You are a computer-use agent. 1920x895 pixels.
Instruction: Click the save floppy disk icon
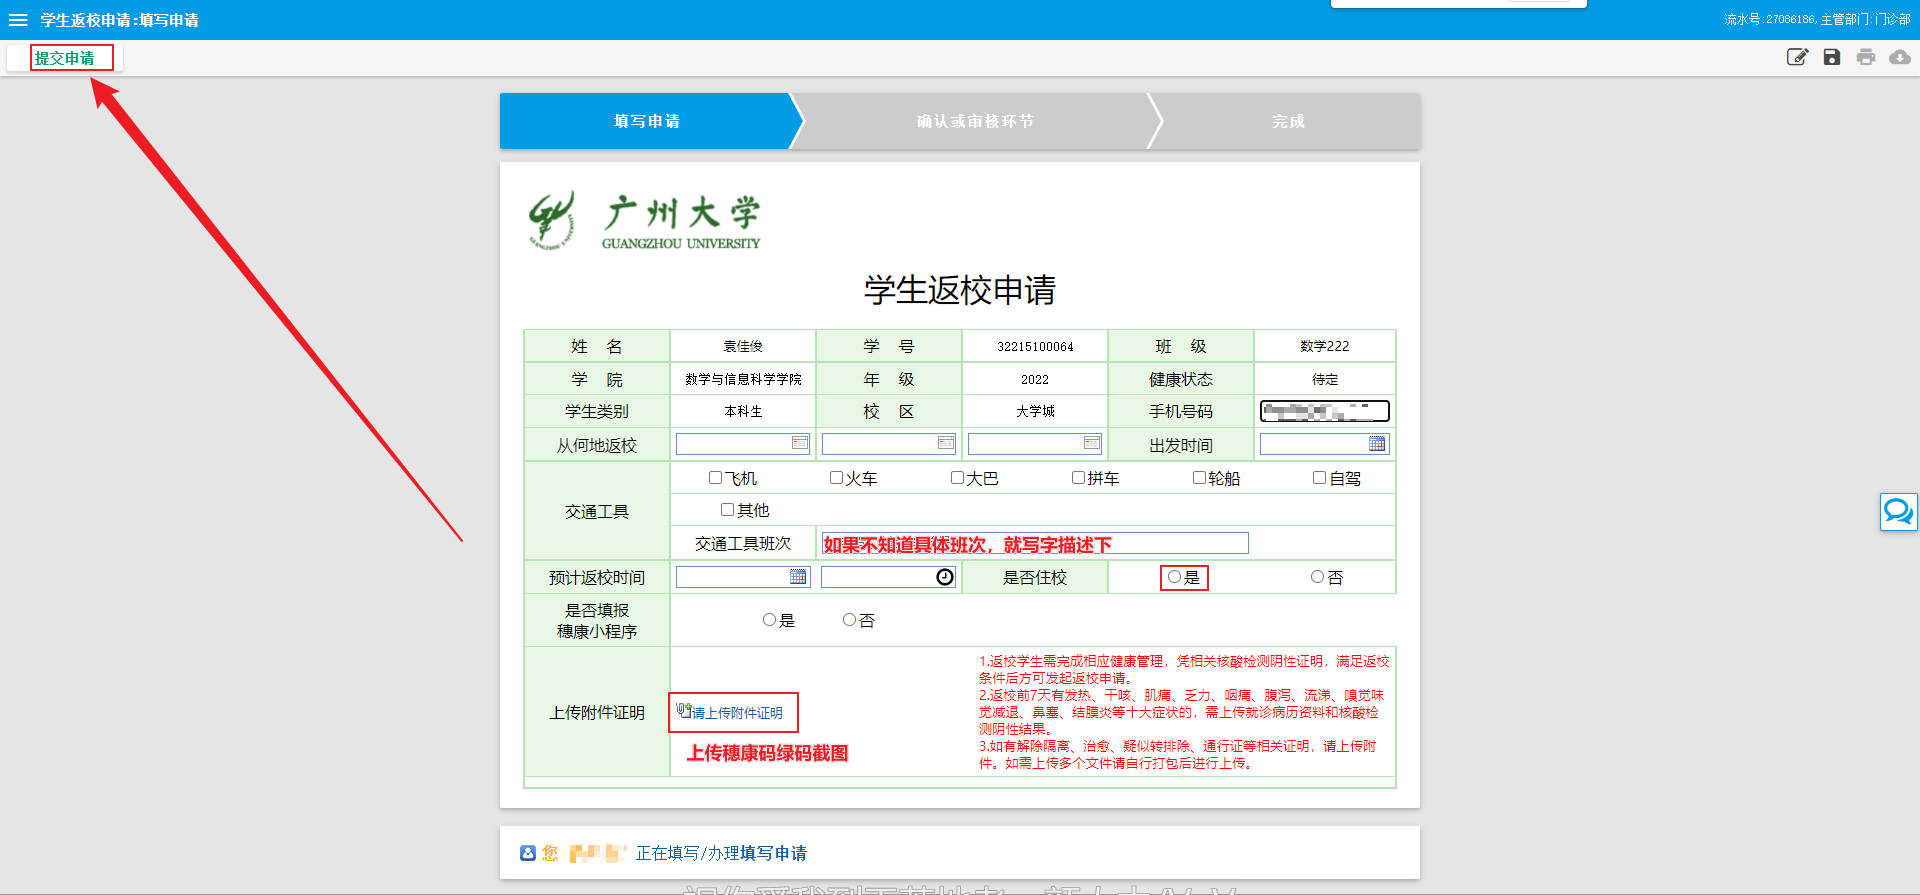(x=1832, y=57)
